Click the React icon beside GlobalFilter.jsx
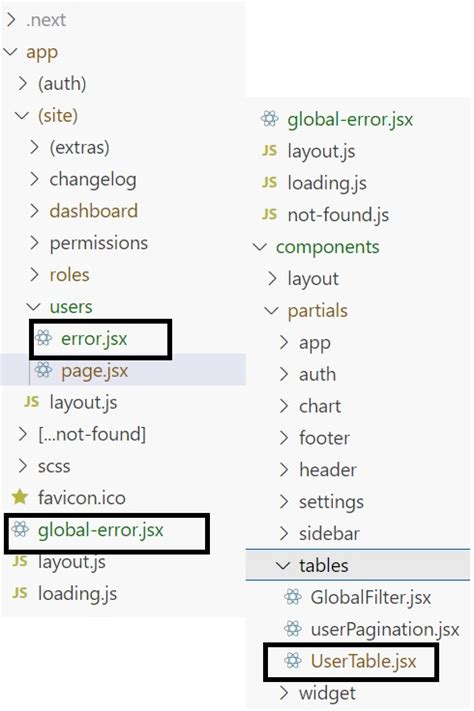 (293, 597)
